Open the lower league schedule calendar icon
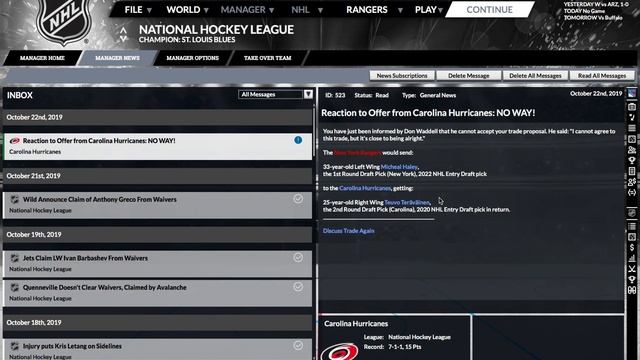 [x=632, y=237]
